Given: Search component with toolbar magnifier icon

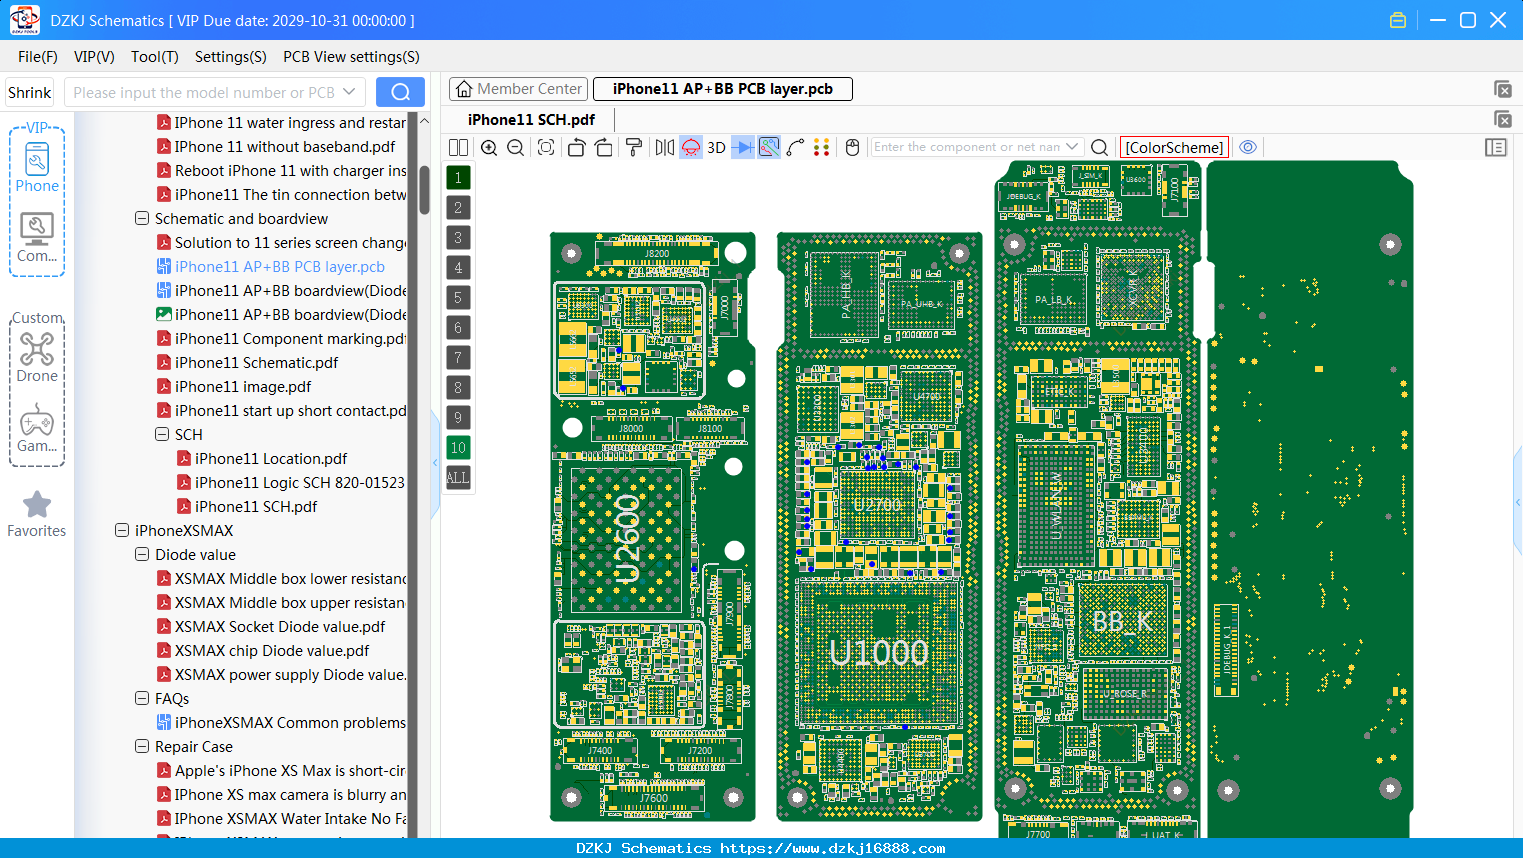Looking at the screenshot, I should [x=1099, y=147].
